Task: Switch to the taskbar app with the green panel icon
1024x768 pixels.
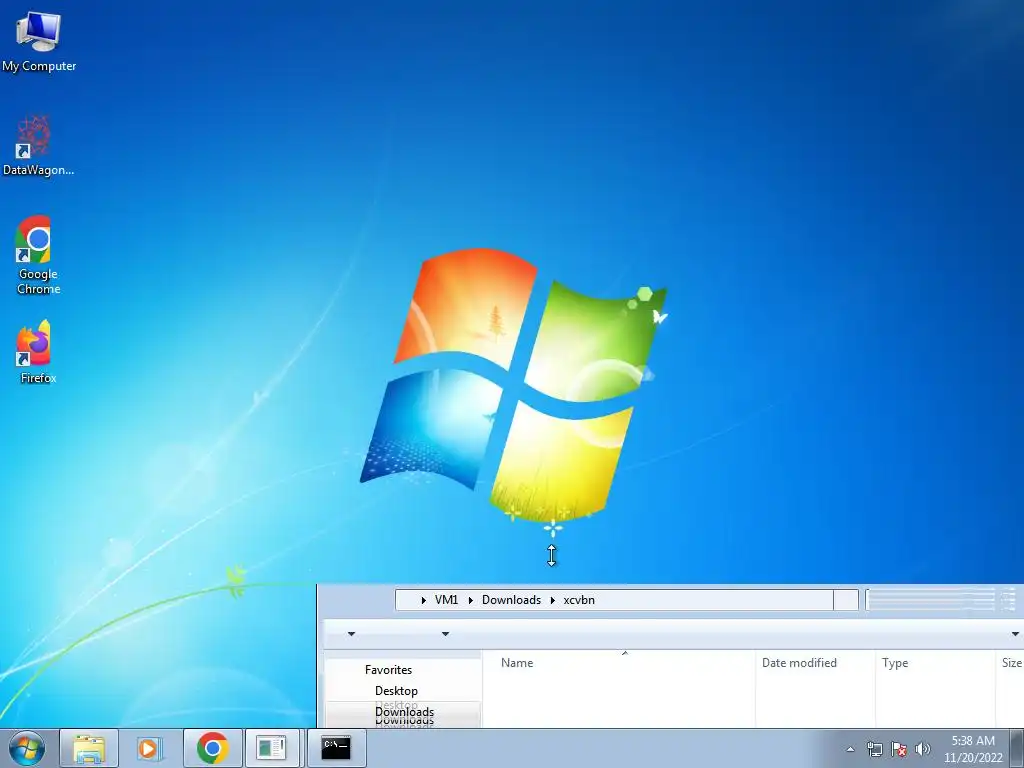Action: click(272, 748)
